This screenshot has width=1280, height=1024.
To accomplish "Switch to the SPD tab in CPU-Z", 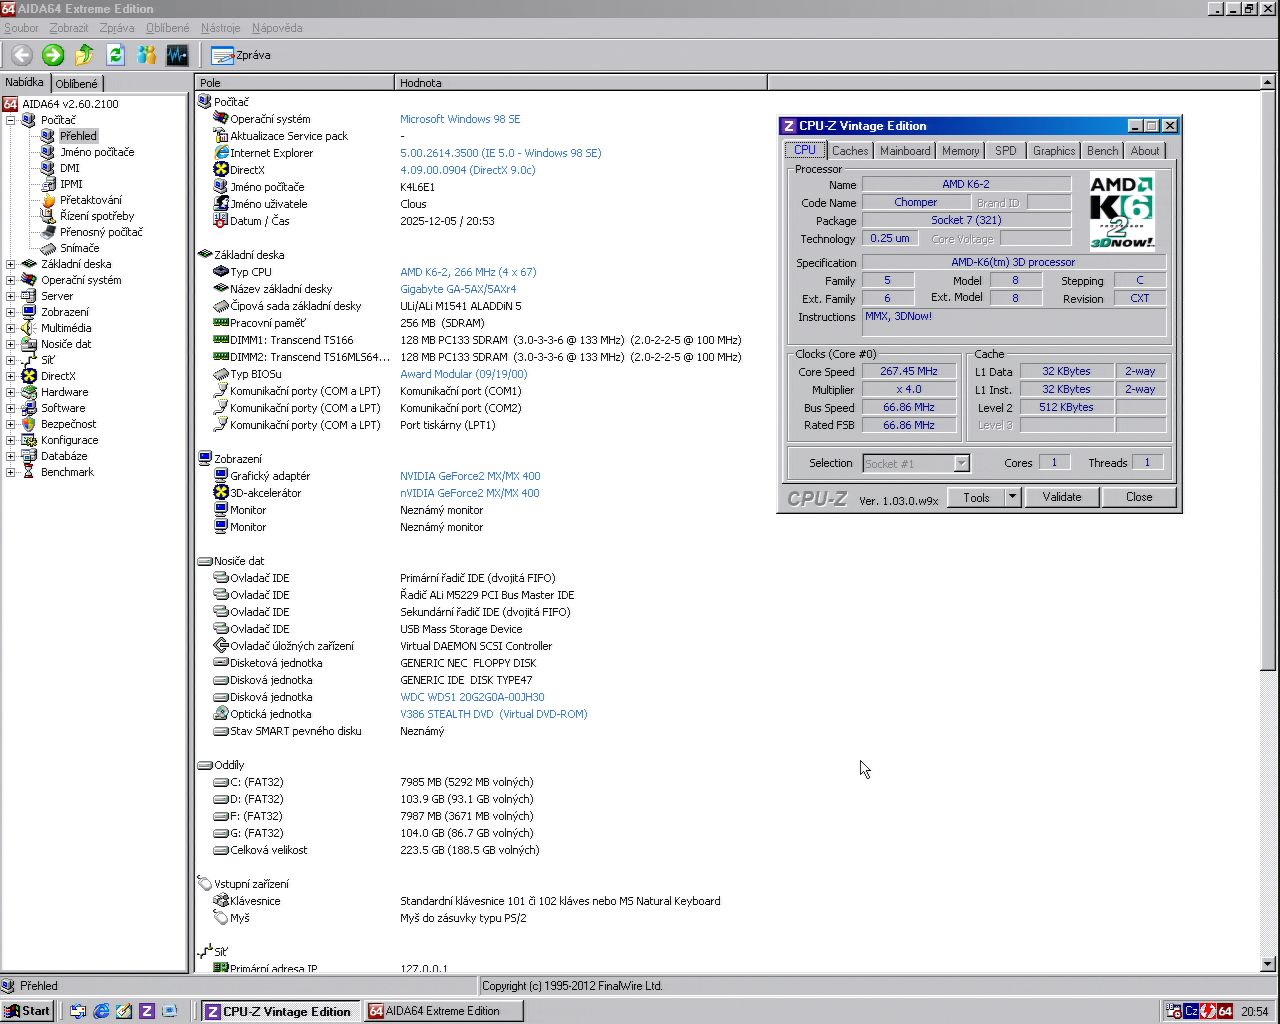I will 1006,151.
